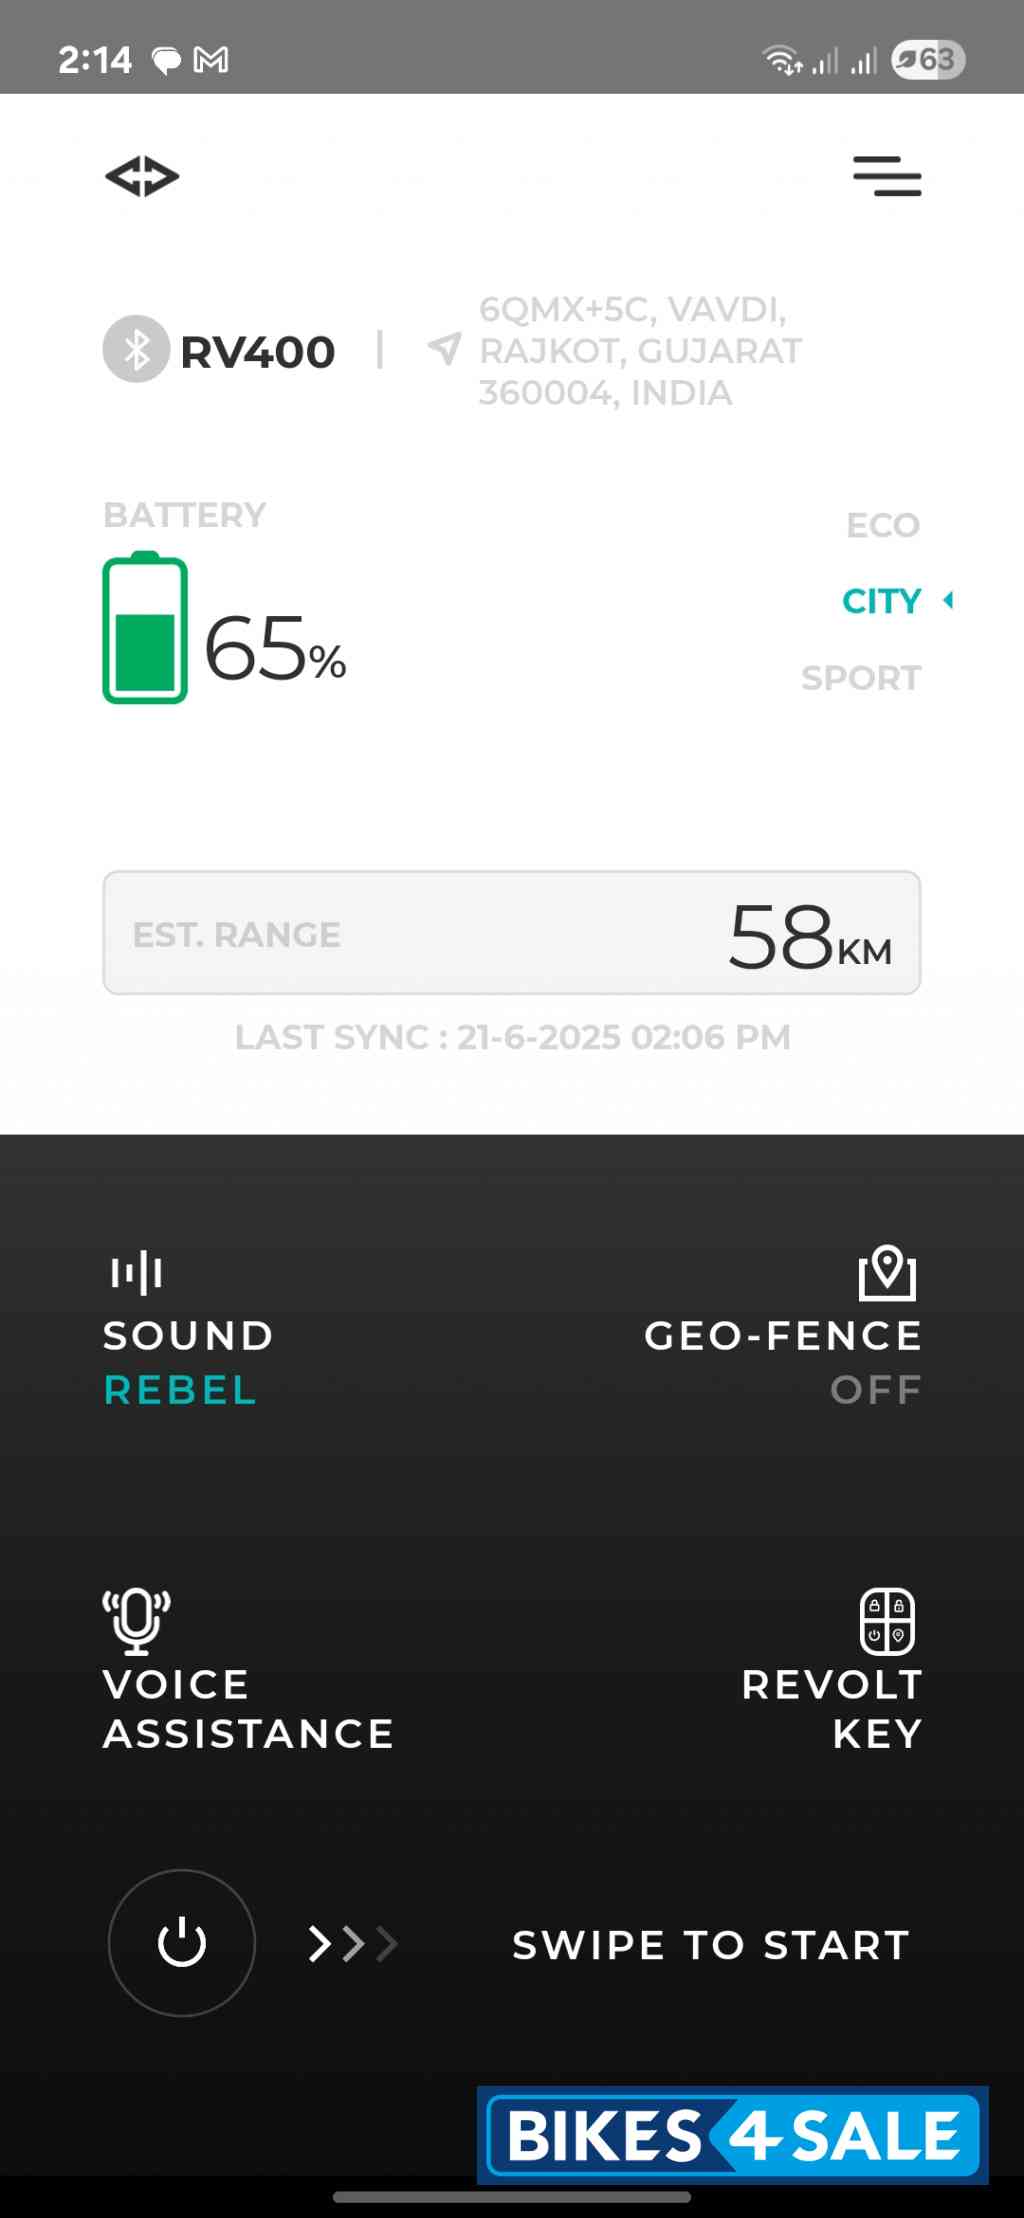This screenshot has width=1024, height=2218.
Task: Tap the geo-fence map pin icon
Action: pyautogui.click(x=887, y=1272)
